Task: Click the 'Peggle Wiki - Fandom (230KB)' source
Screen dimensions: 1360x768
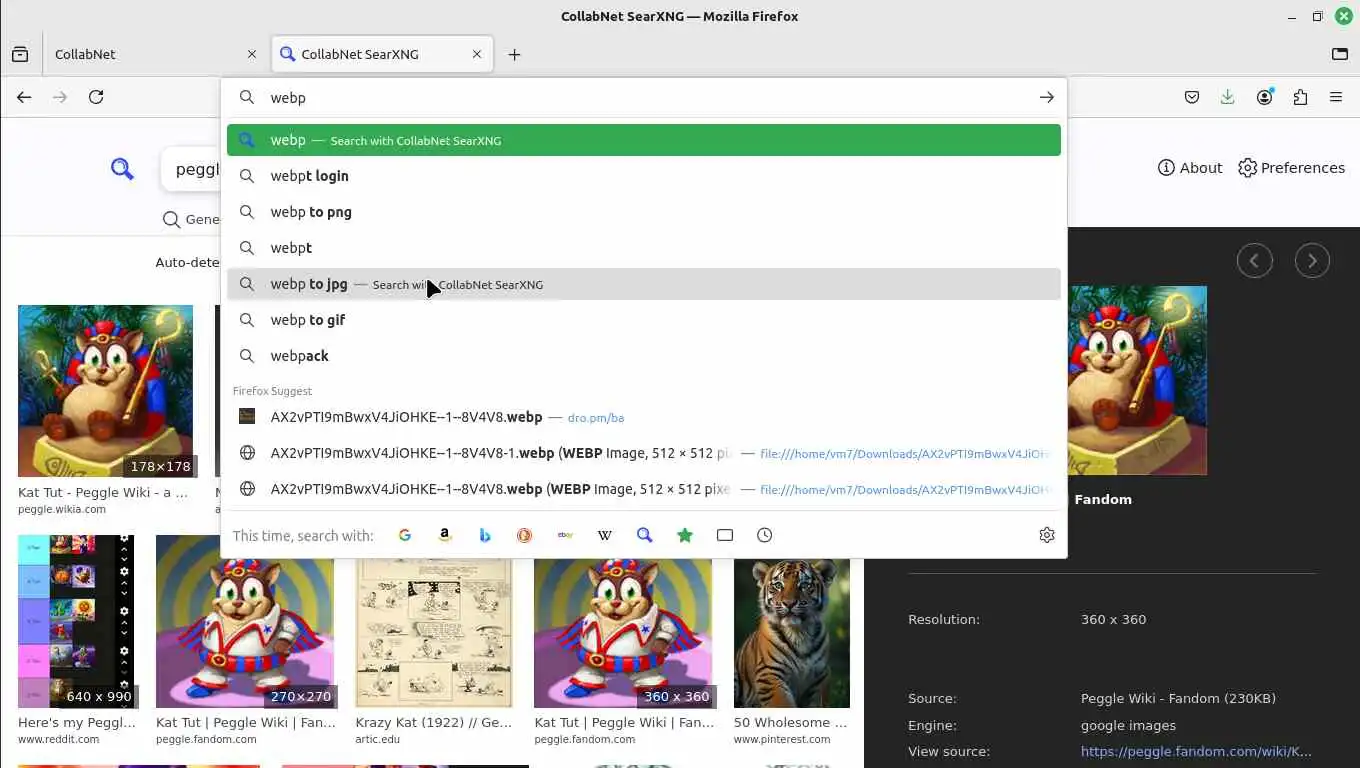Action: pos(1178,698)
